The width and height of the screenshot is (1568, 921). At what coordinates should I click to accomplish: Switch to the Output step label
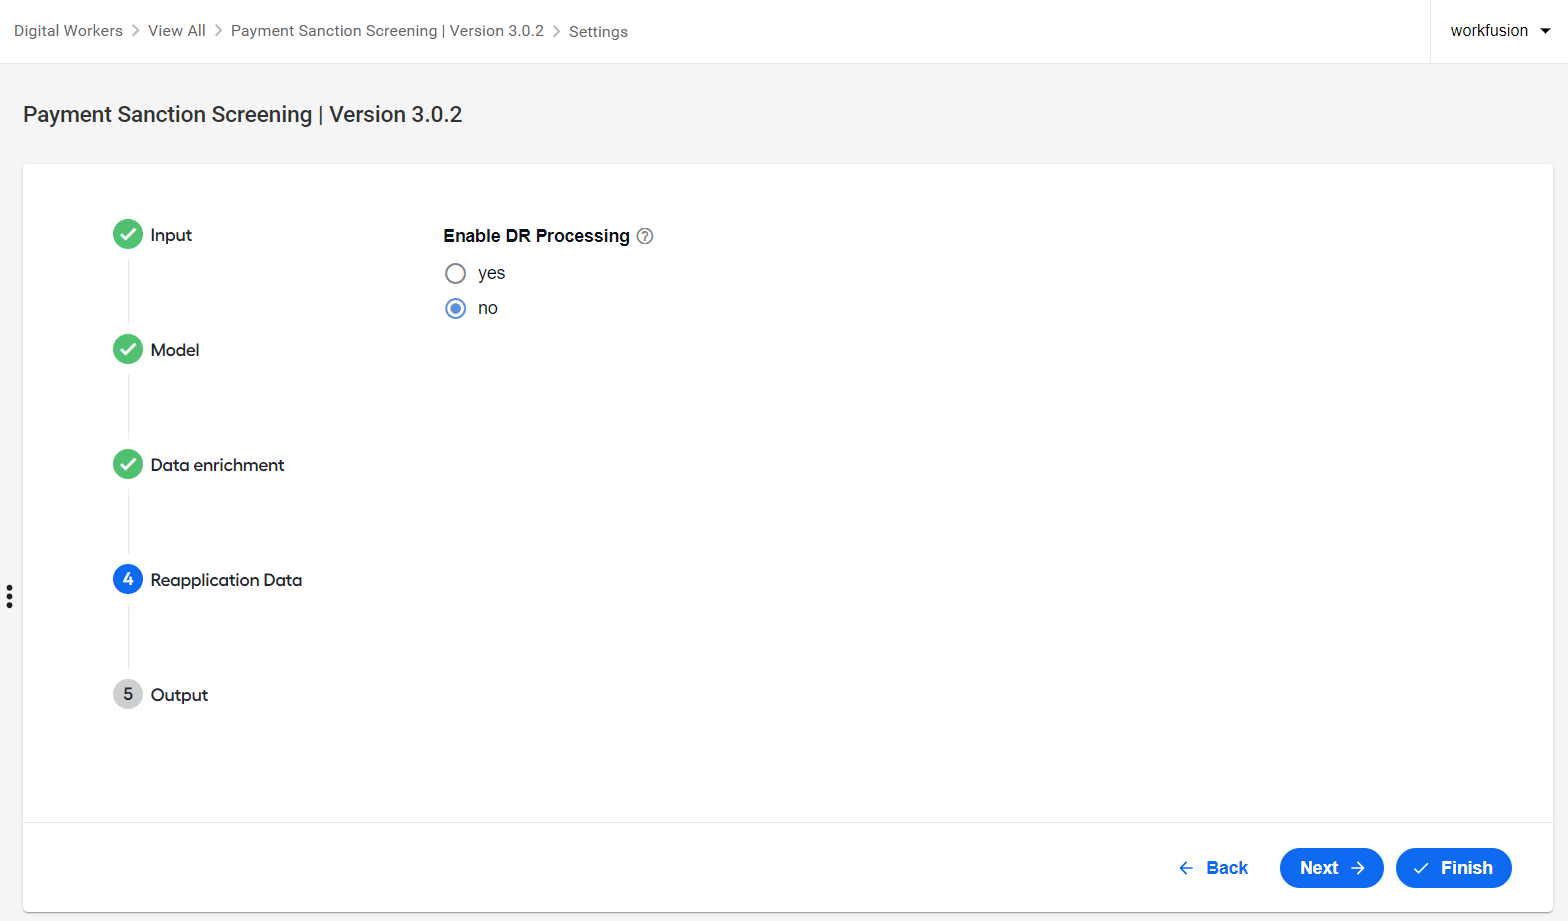[179, 695]
